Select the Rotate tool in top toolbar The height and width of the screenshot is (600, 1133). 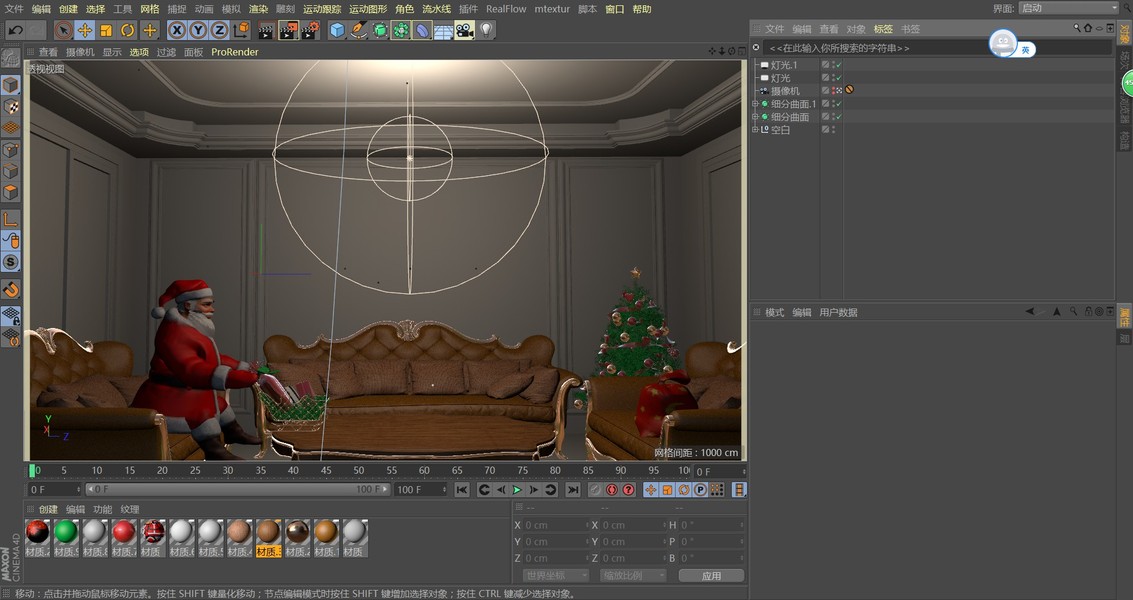tap(128, 30)
